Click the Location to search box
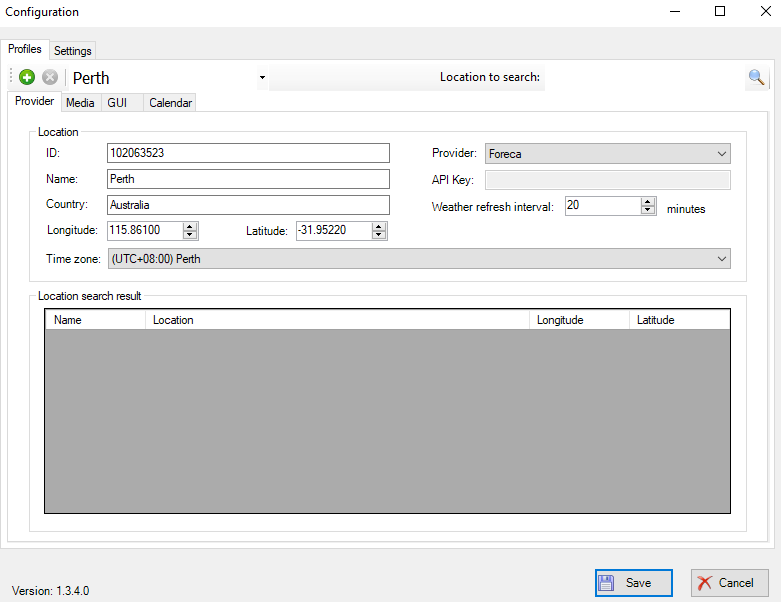Screen dimensions: 781x602 click(646, 77)
